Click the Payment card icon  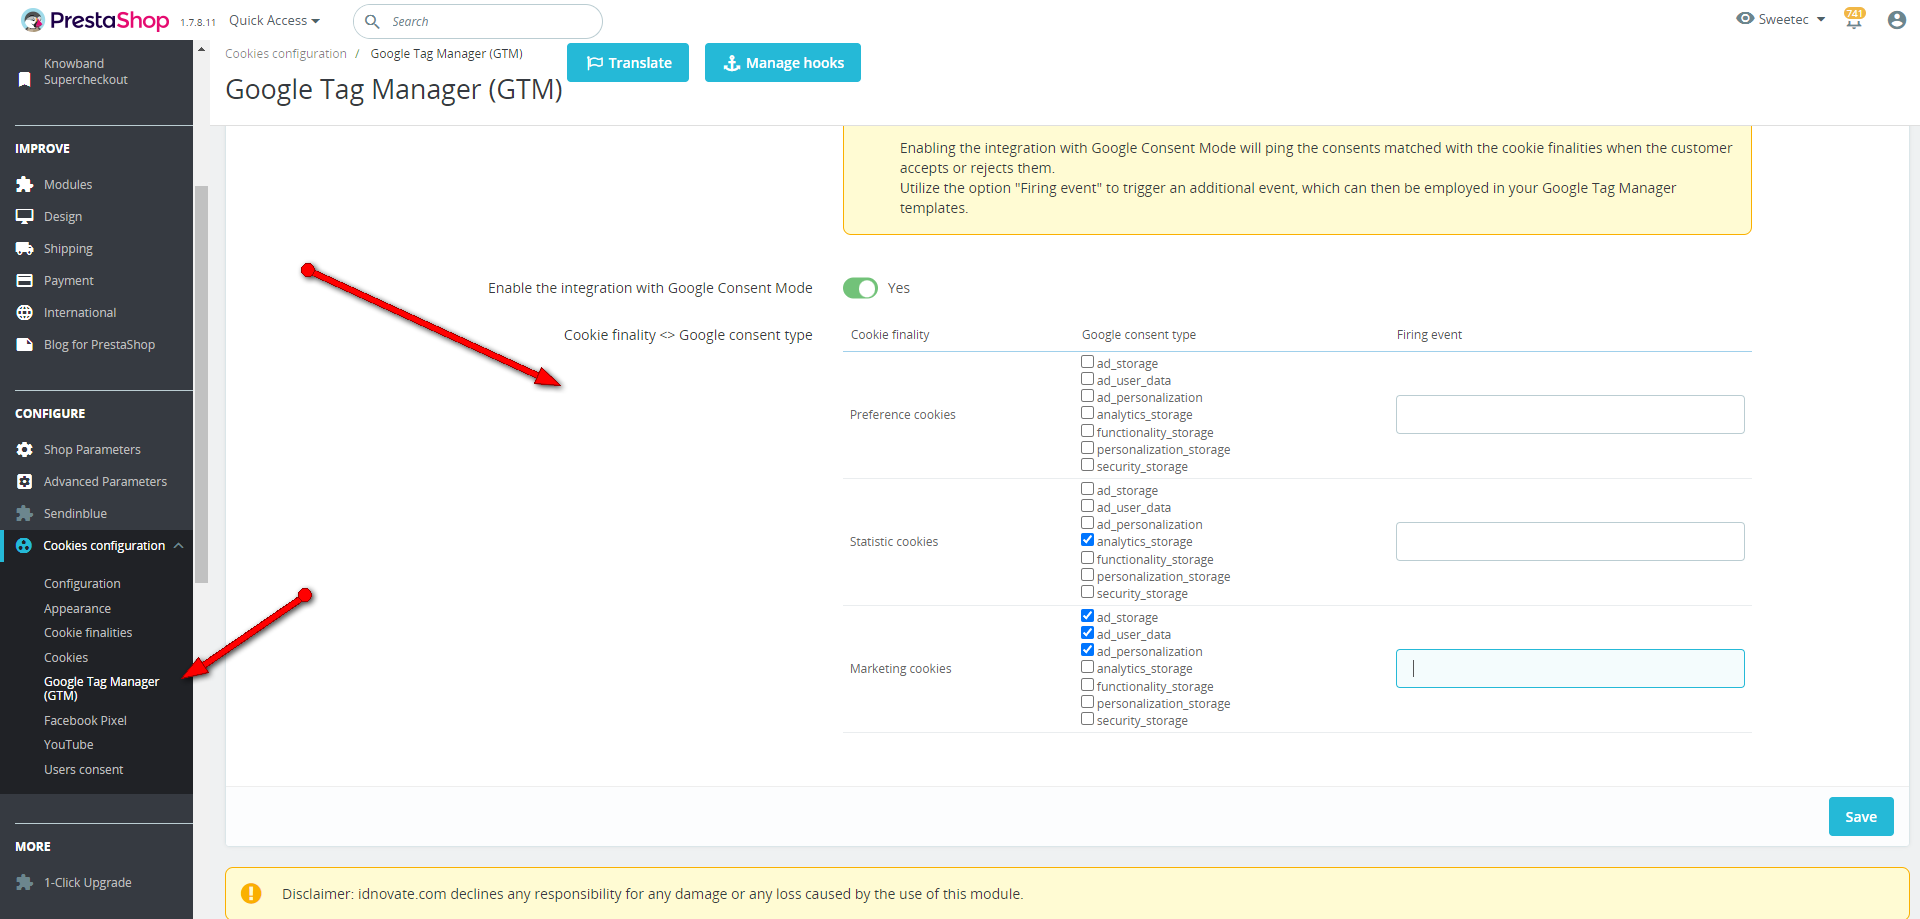click(25, 280)
